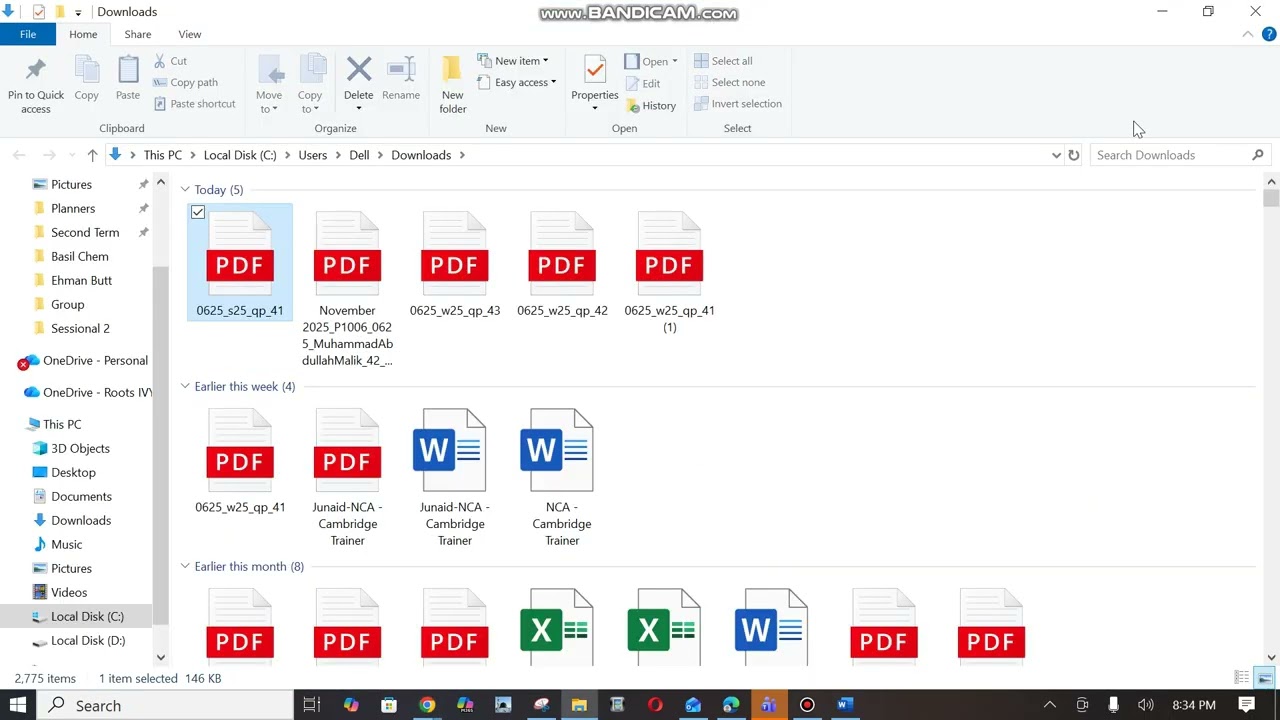The image size is (1280, 720).
Task: Open the notification center icon
Action: (x=1246, y=705)
